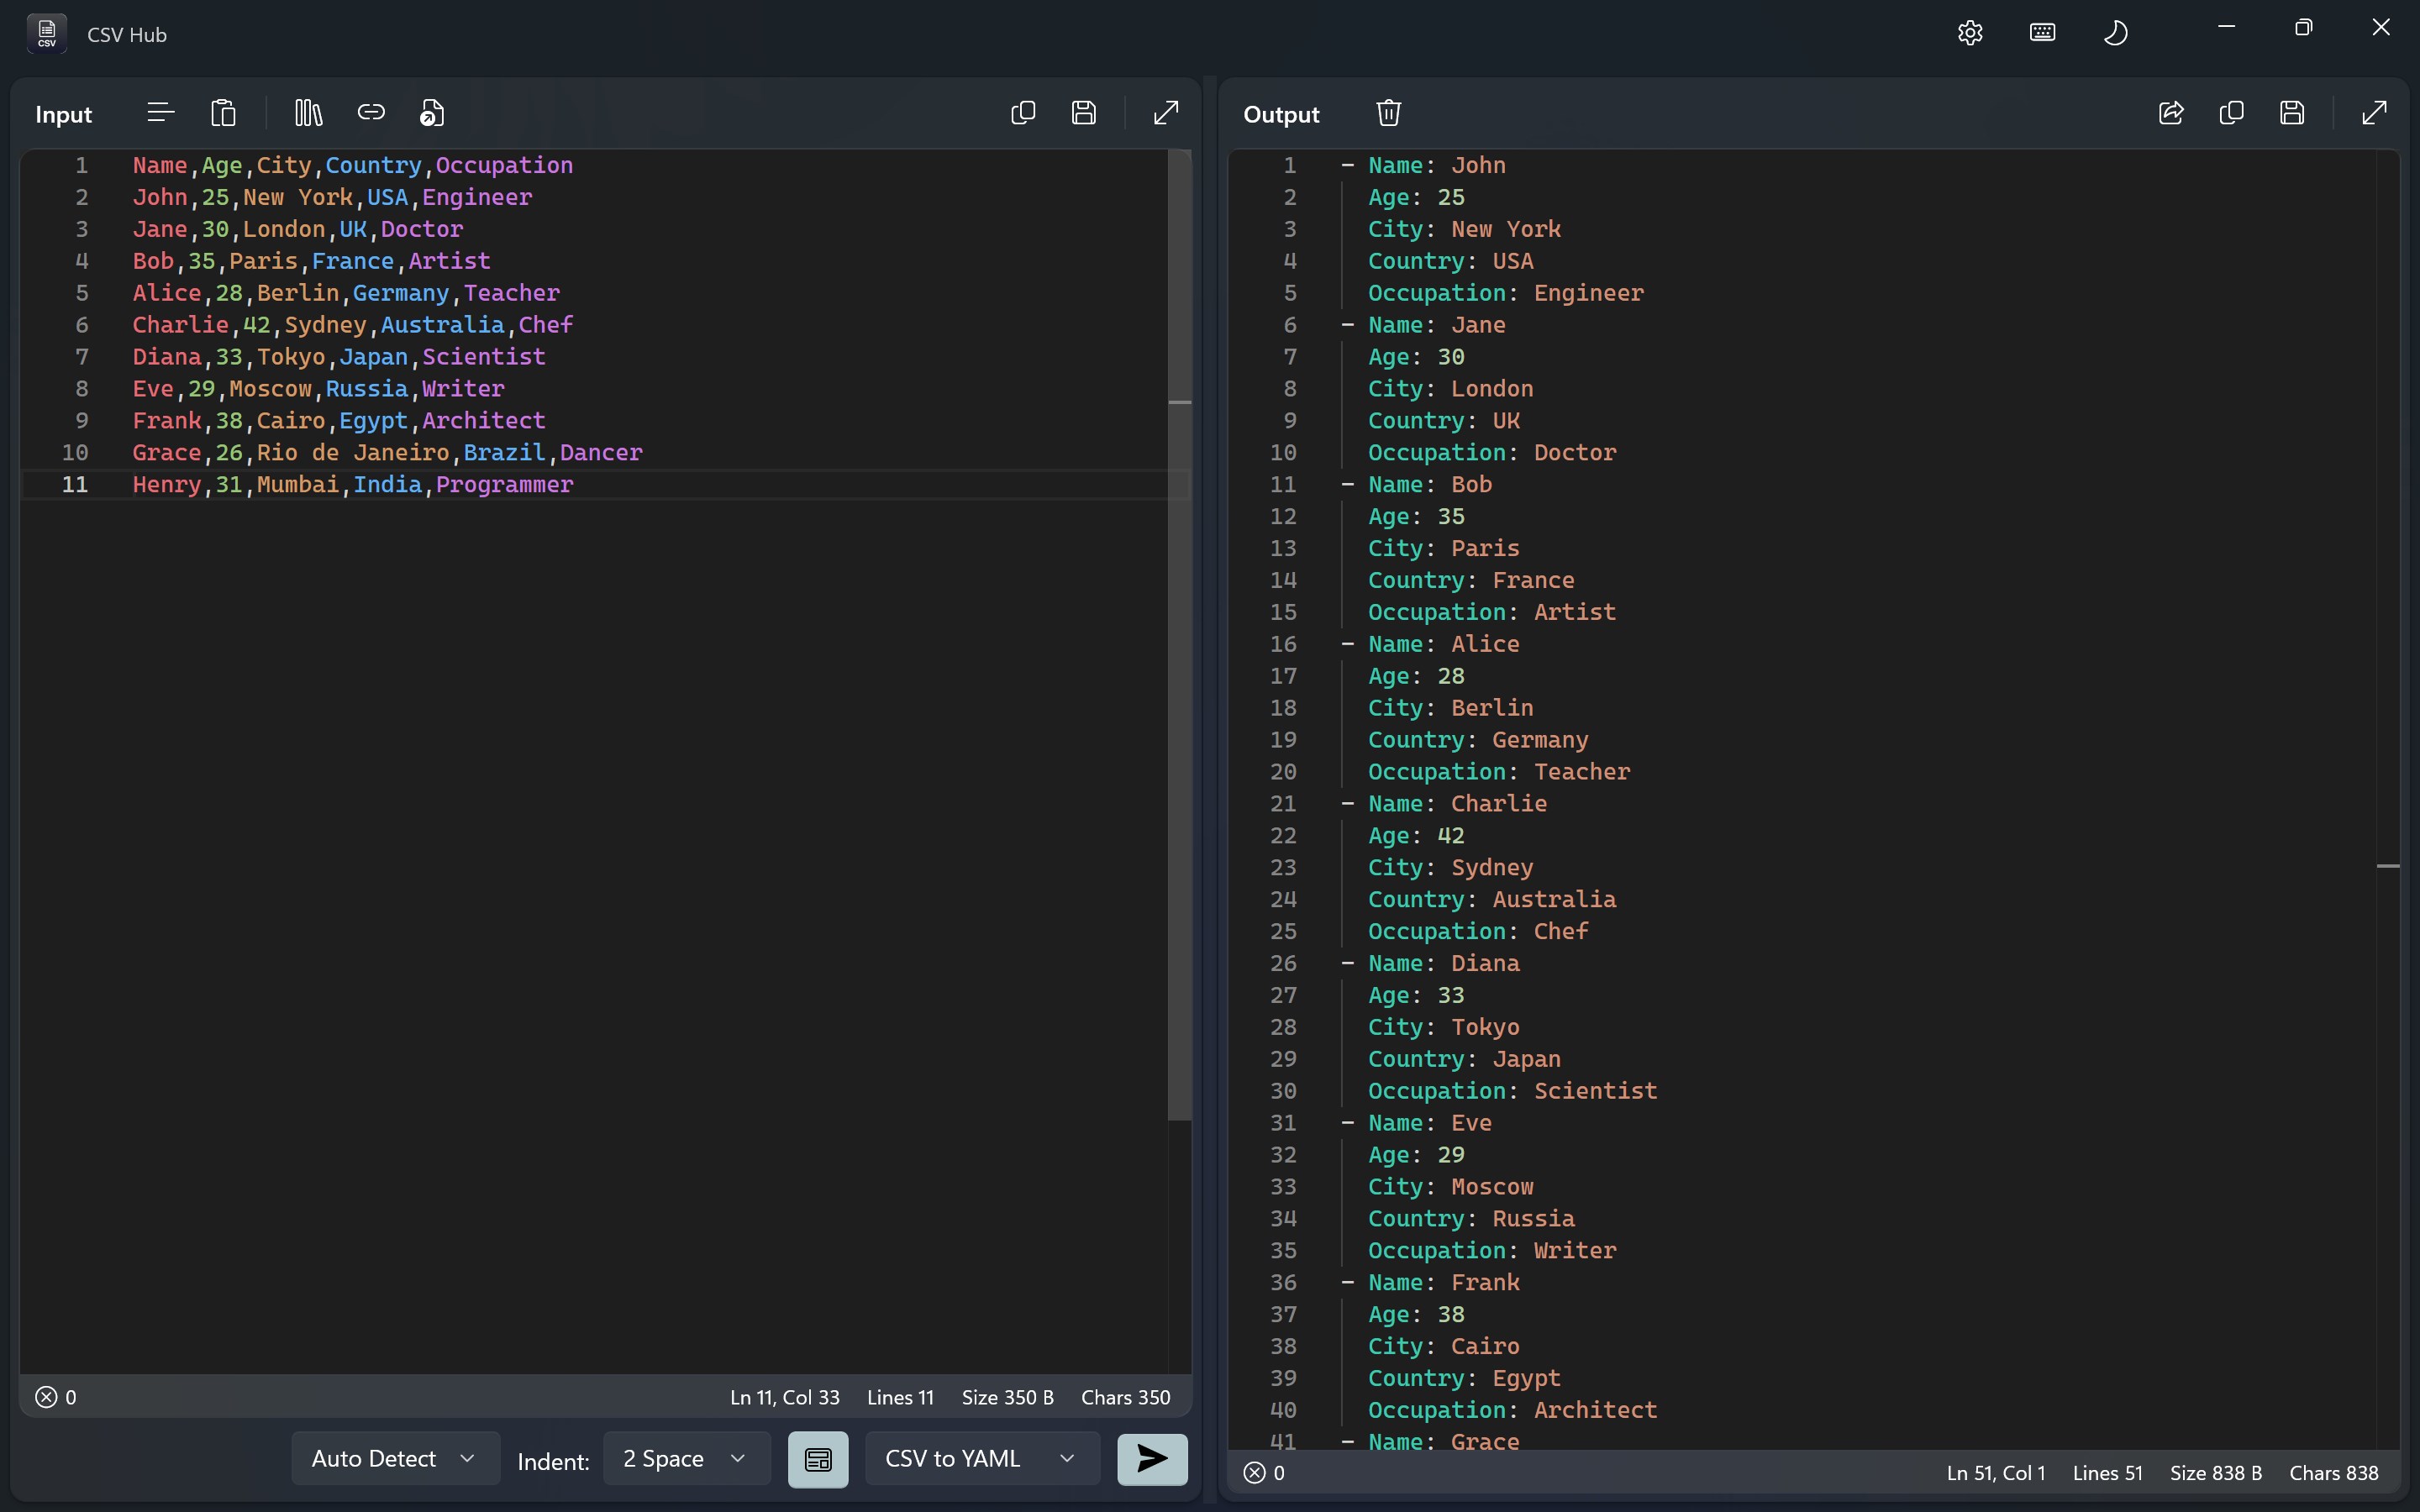Share the converted output

pyautogui.click(x=2170, y=113)
